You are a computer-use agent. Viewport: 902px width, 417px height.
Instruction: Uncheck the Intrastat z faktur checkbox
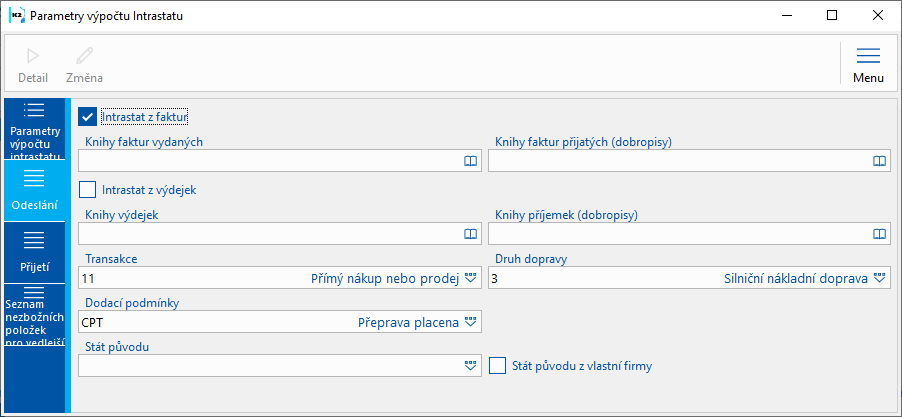pos(89,117)
